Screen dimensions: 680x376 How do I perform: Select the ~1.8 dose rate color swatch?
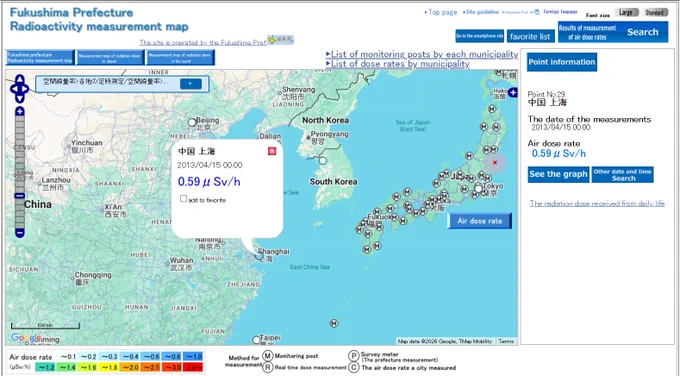(x=110, y=367)
